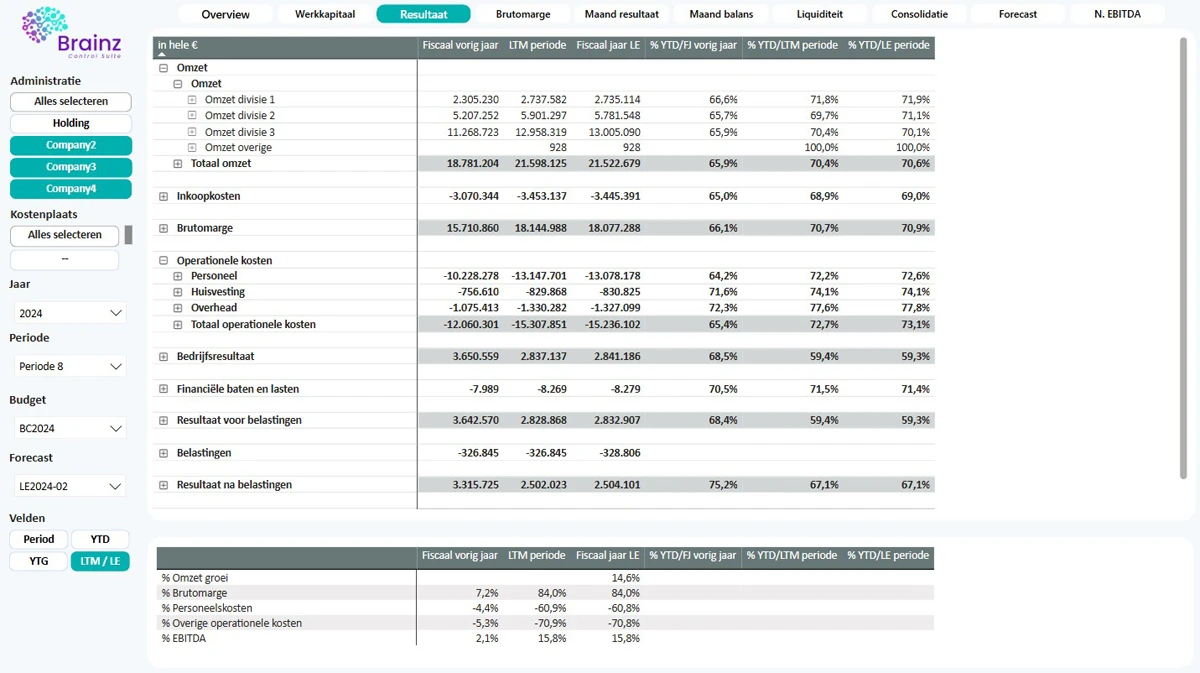
Task: Click Alles selecteren under Administratie
Action: pyautogui.click(x=71, y=102)
